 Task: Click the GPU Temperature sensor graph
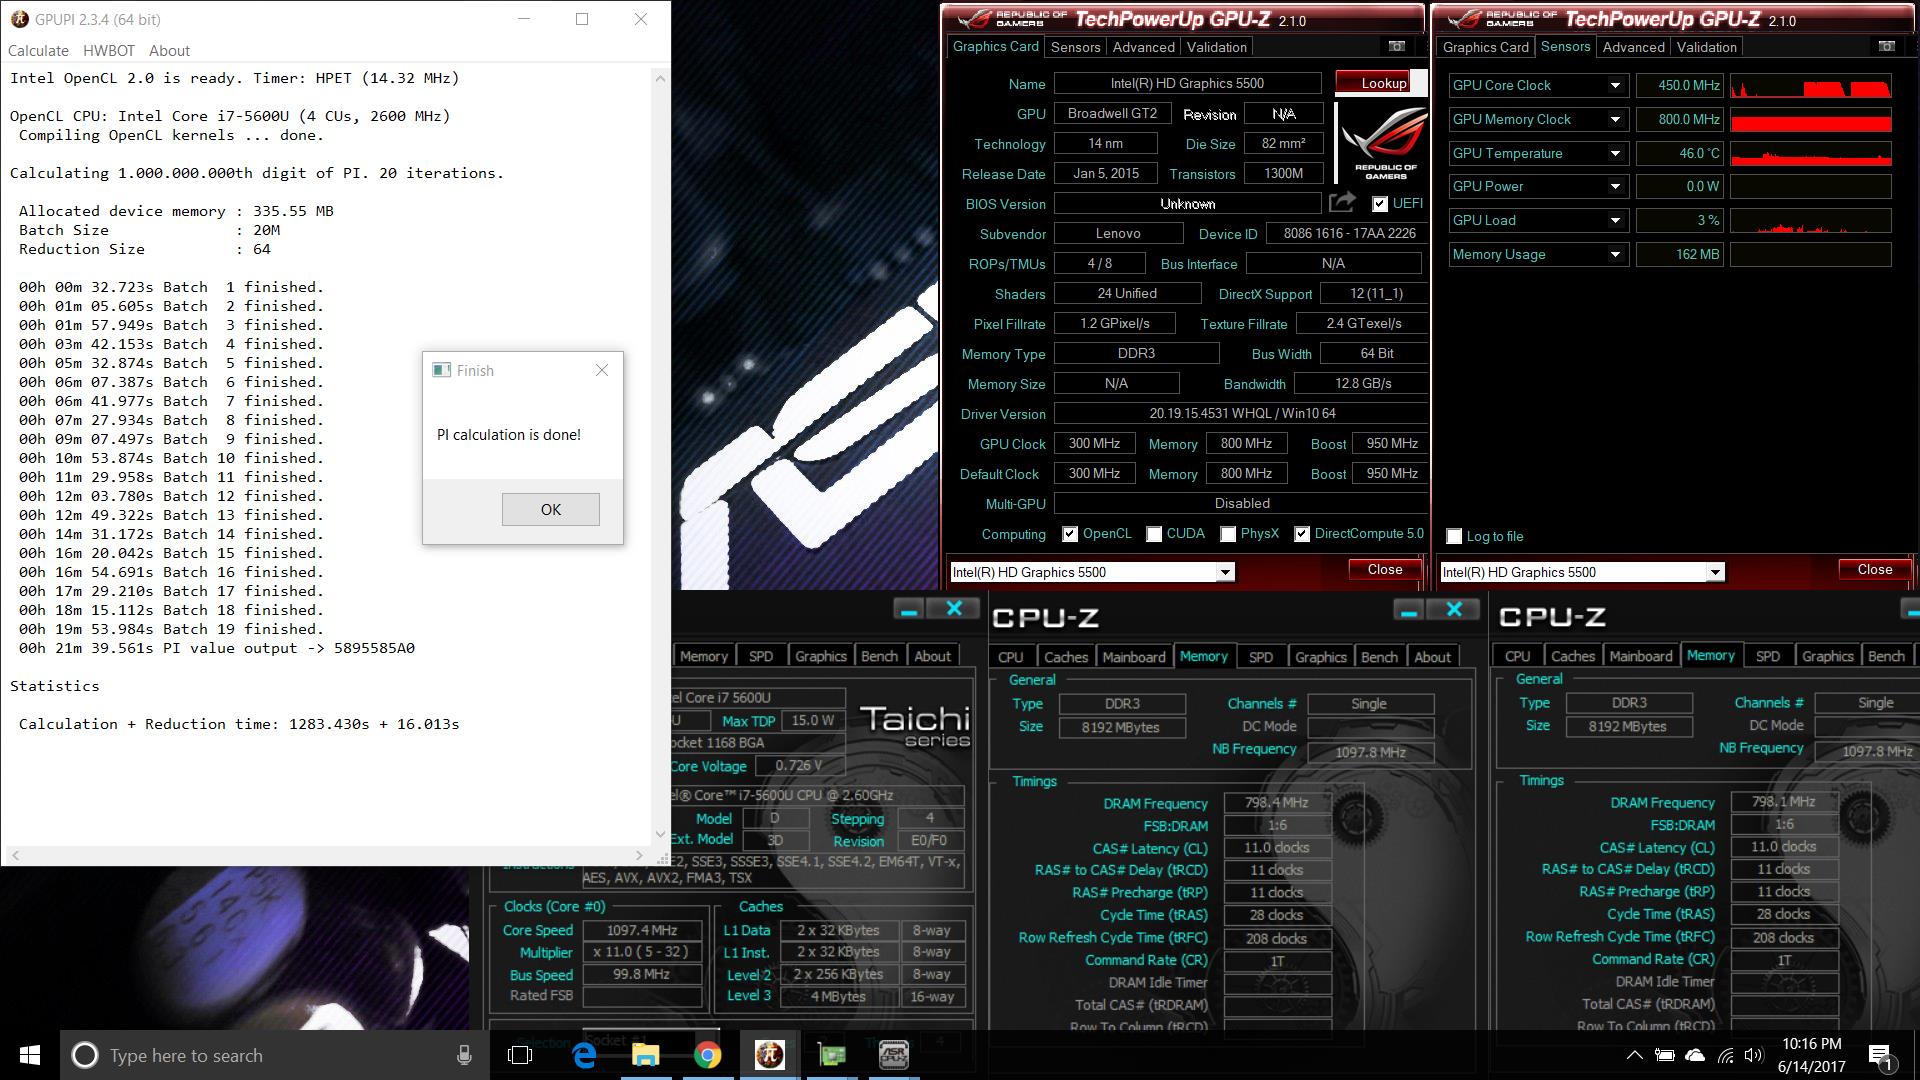1810,153
